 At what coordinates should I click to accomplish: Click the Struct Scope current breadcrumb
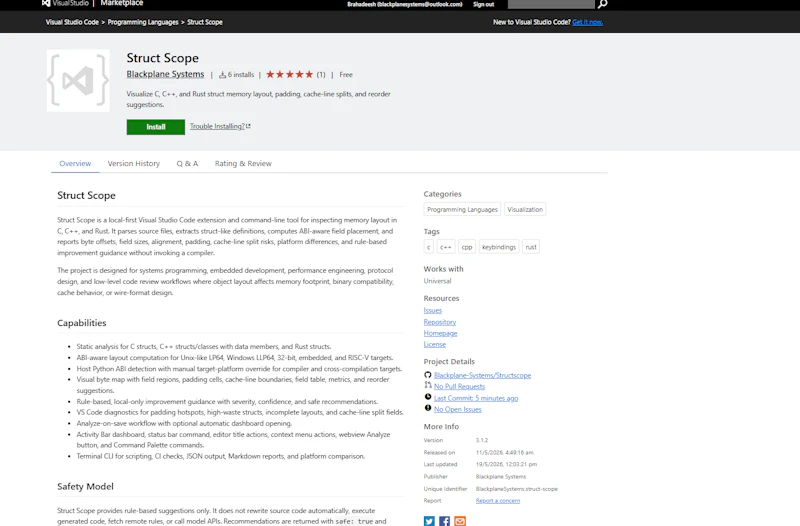(x=205, y=22)
